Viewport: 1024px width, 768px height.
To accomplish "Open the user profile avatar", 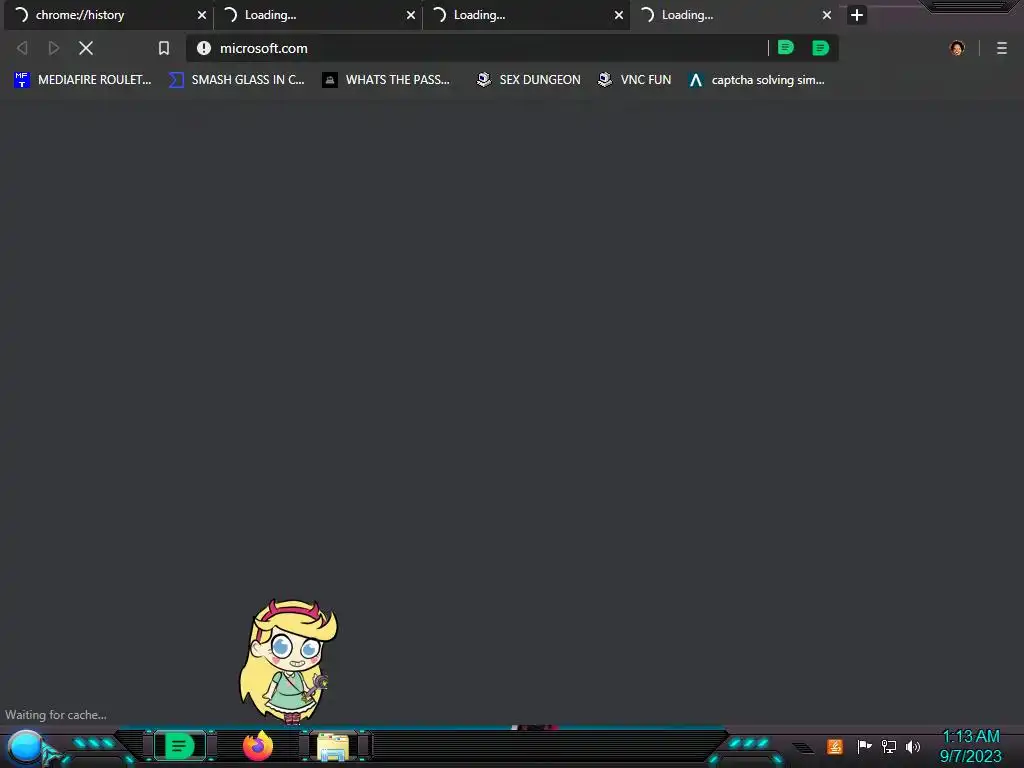I will tap(957, 48).
